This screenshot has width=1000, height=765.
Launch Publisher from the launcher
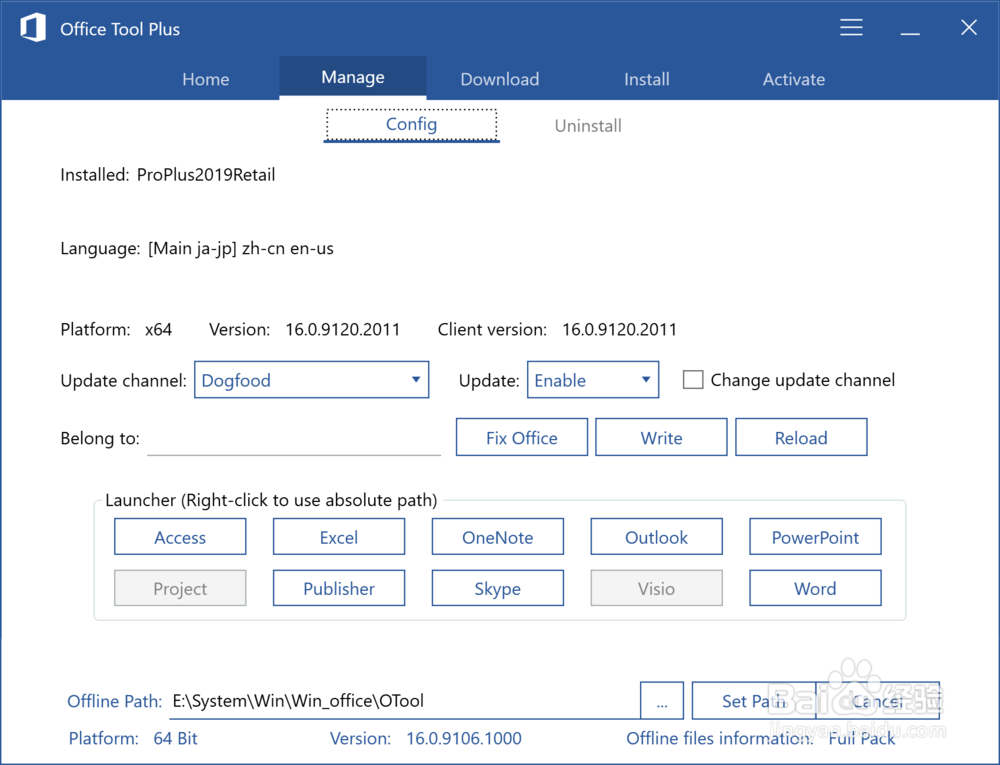click(x=339, y=588)
